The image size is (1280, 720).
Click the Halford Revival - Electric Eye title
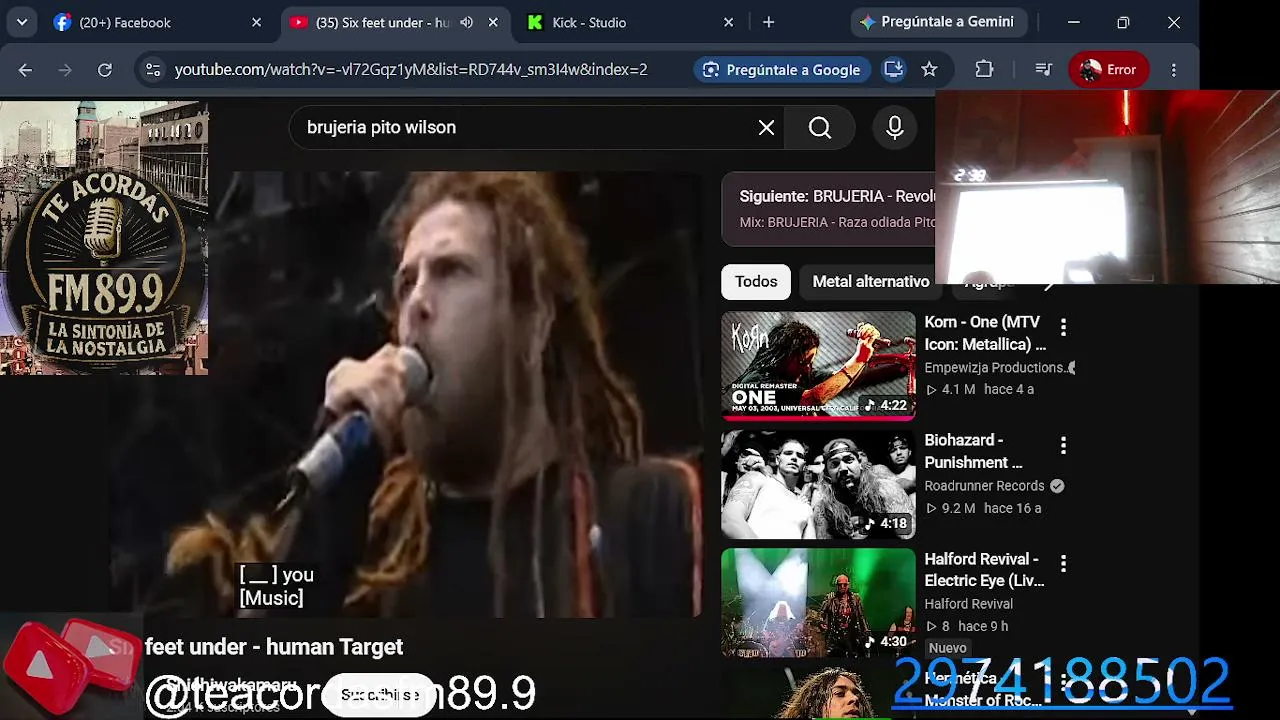(x=984, y=570)
